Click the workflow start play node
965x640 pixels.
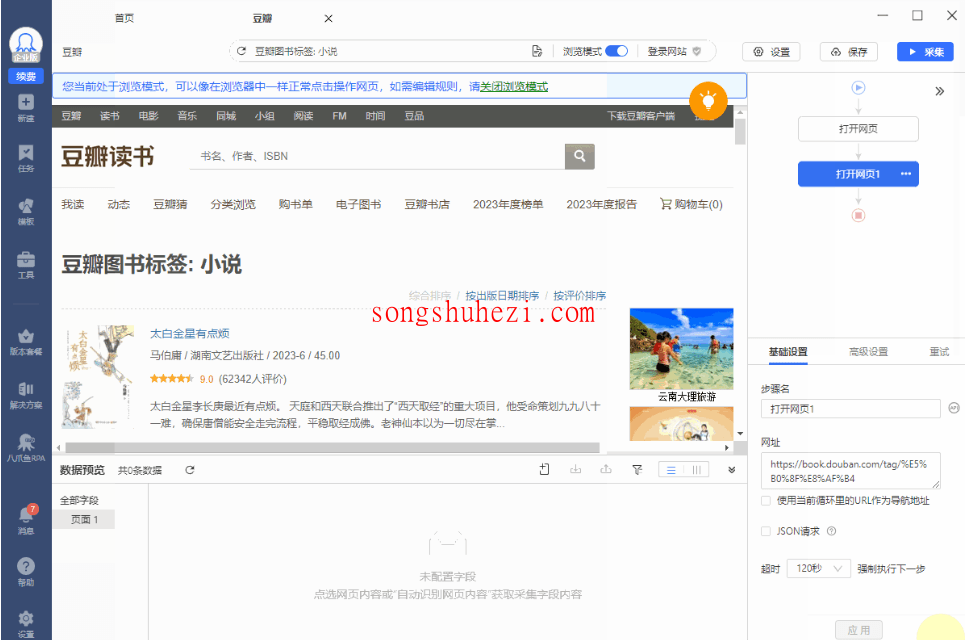(859, 87)
